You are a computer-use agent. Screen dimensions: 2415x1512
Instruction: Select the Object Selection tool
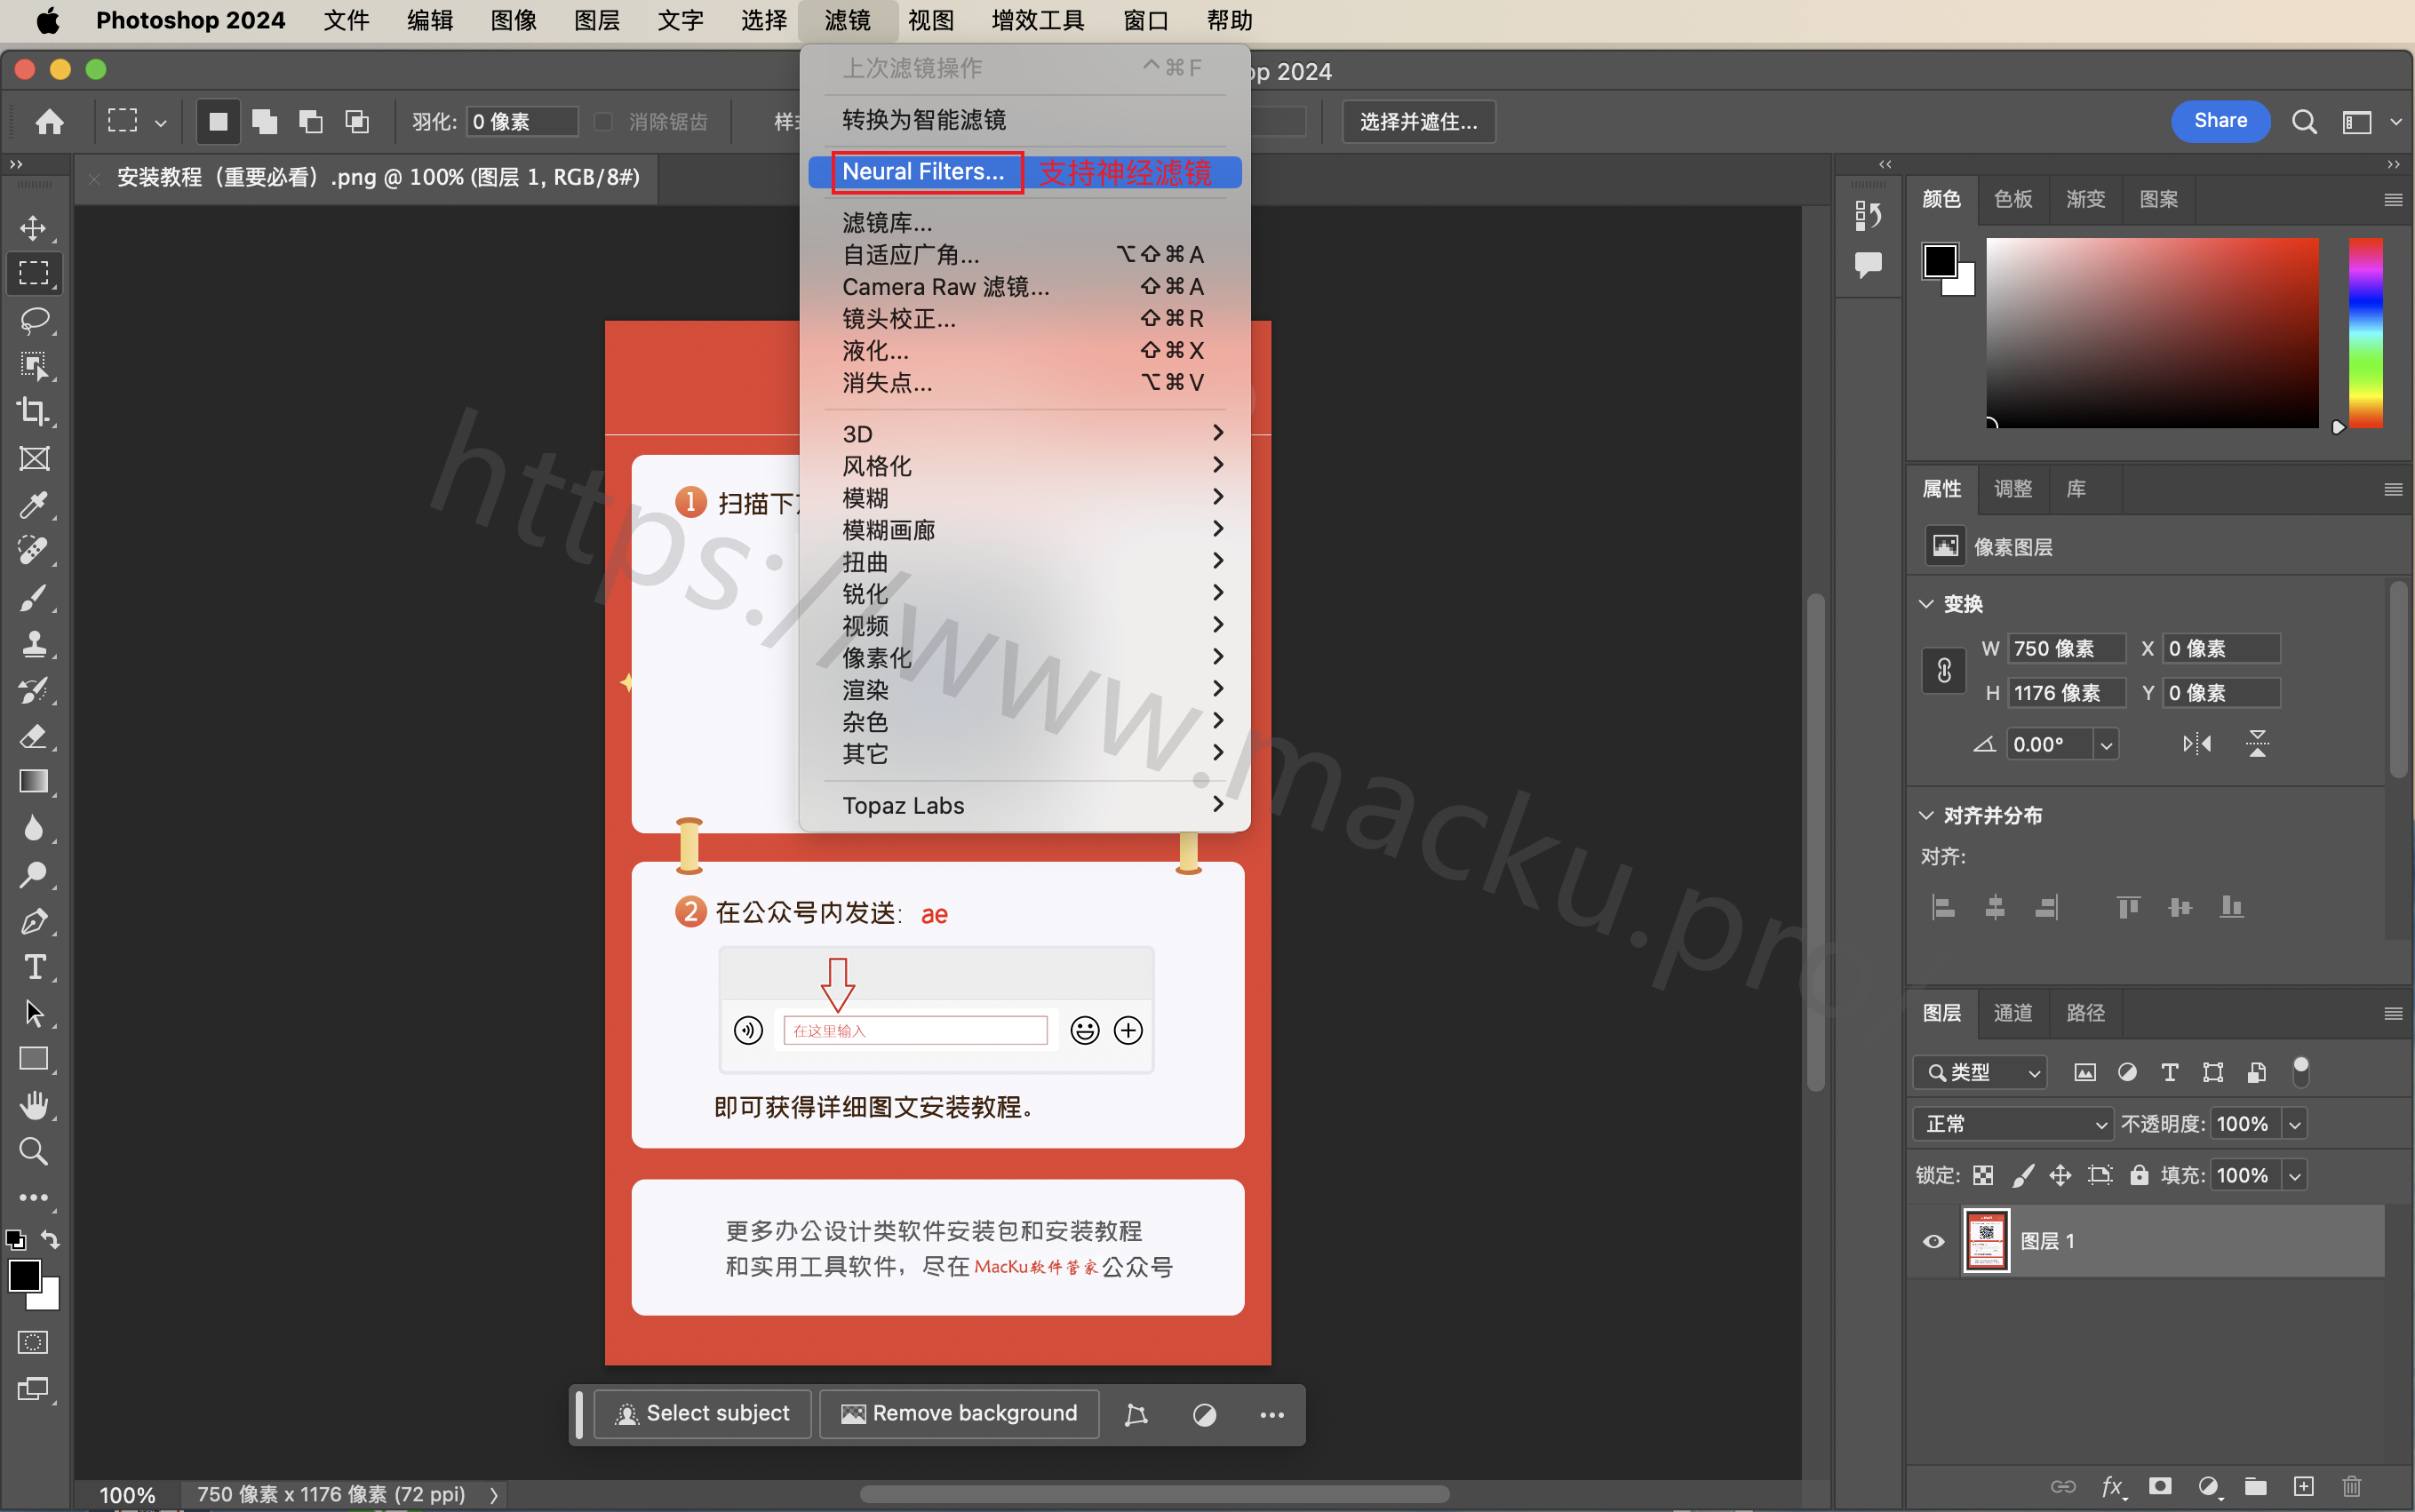pos(34,366)
